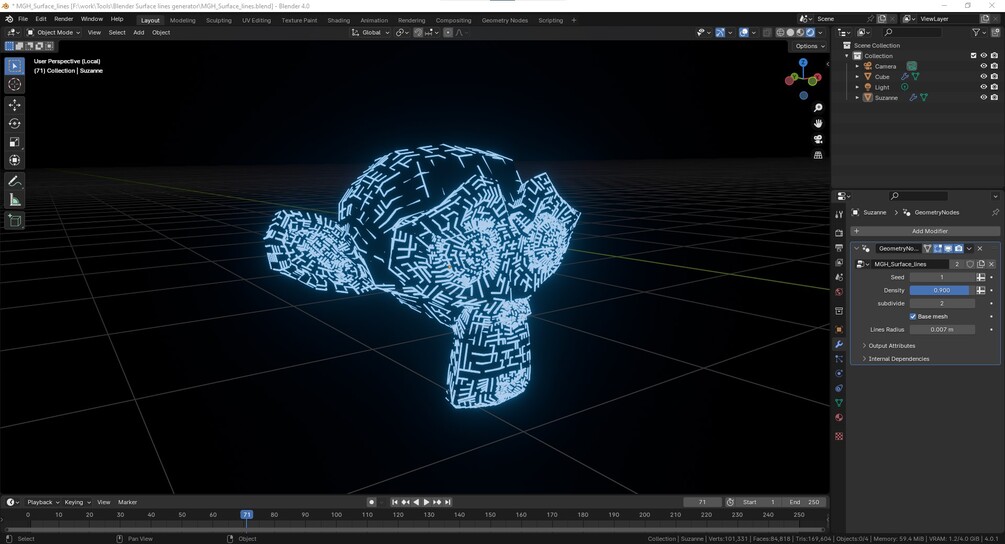Activate the Transform tool

14,160
